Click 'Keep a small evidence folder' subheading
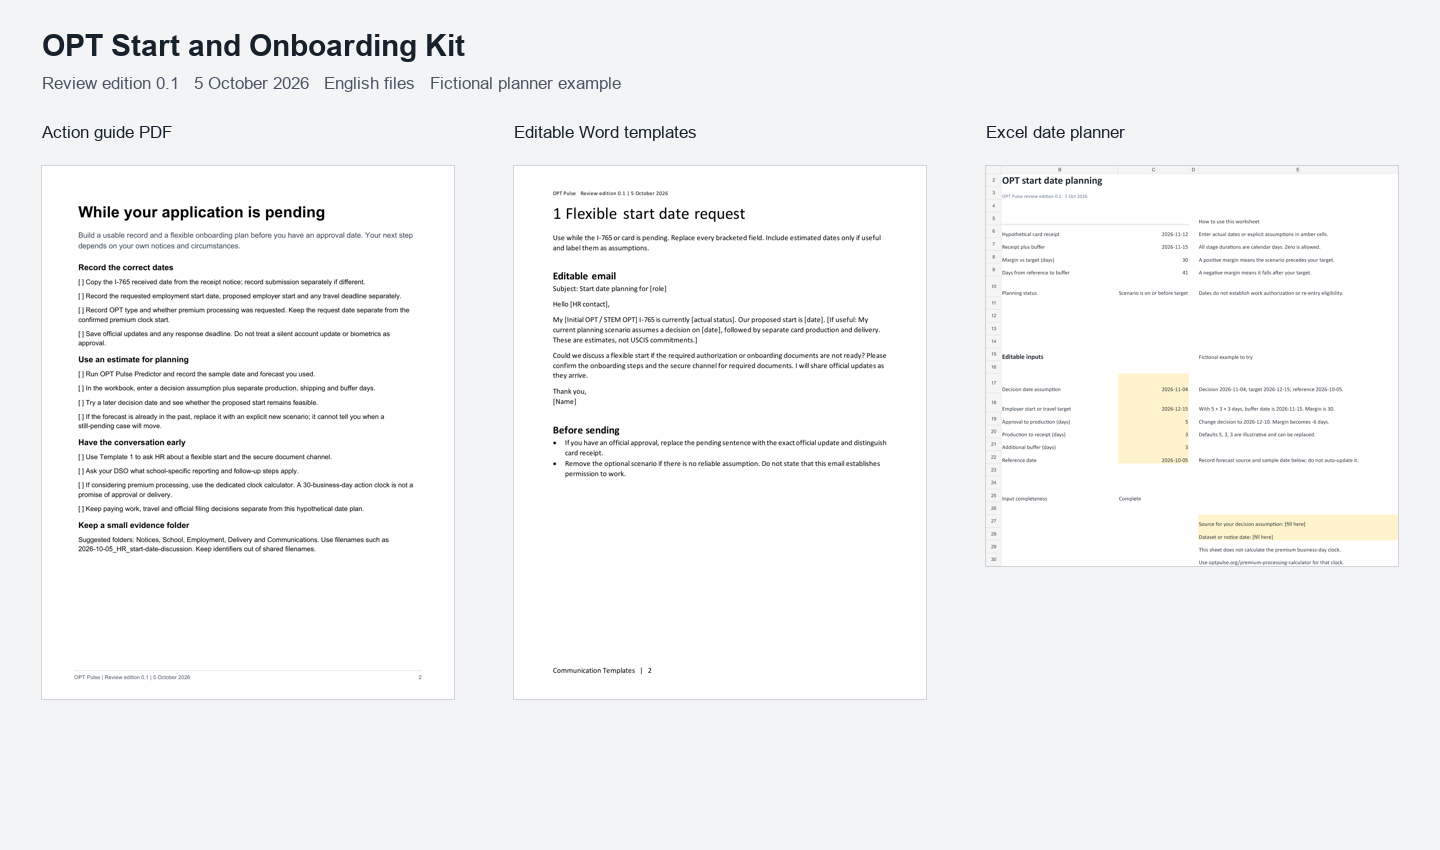Screen dimensions: 1440x850 pyautogui.click(x=133, y=525)
